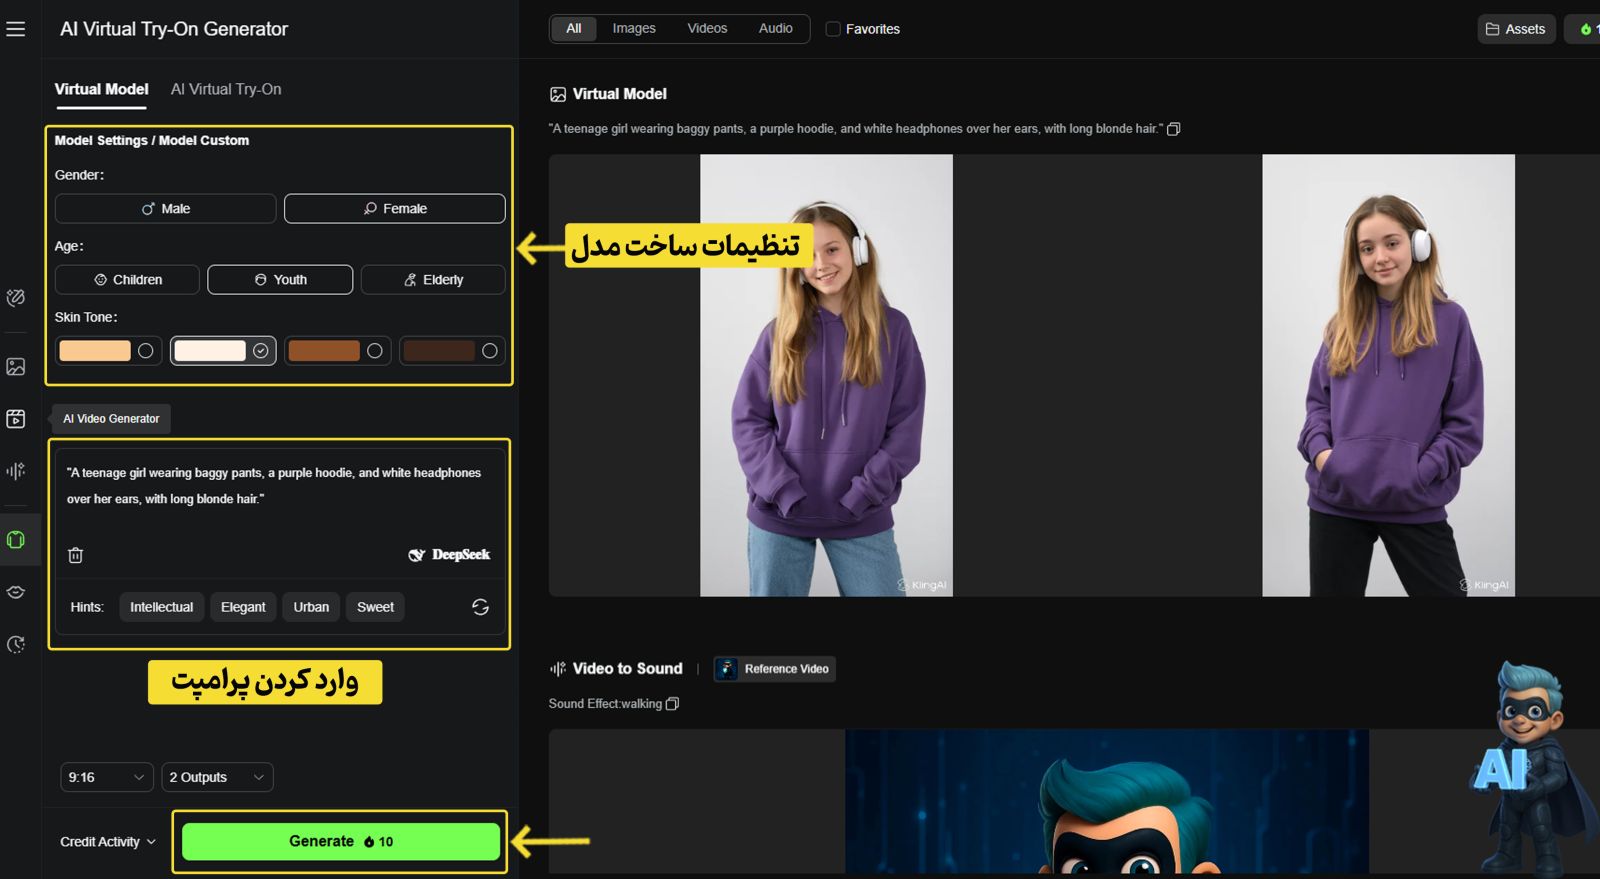Image resolution: width=1600 pixels, height=879 pixels.
Task: Open the hamburger menu icon
Action: 16,29
